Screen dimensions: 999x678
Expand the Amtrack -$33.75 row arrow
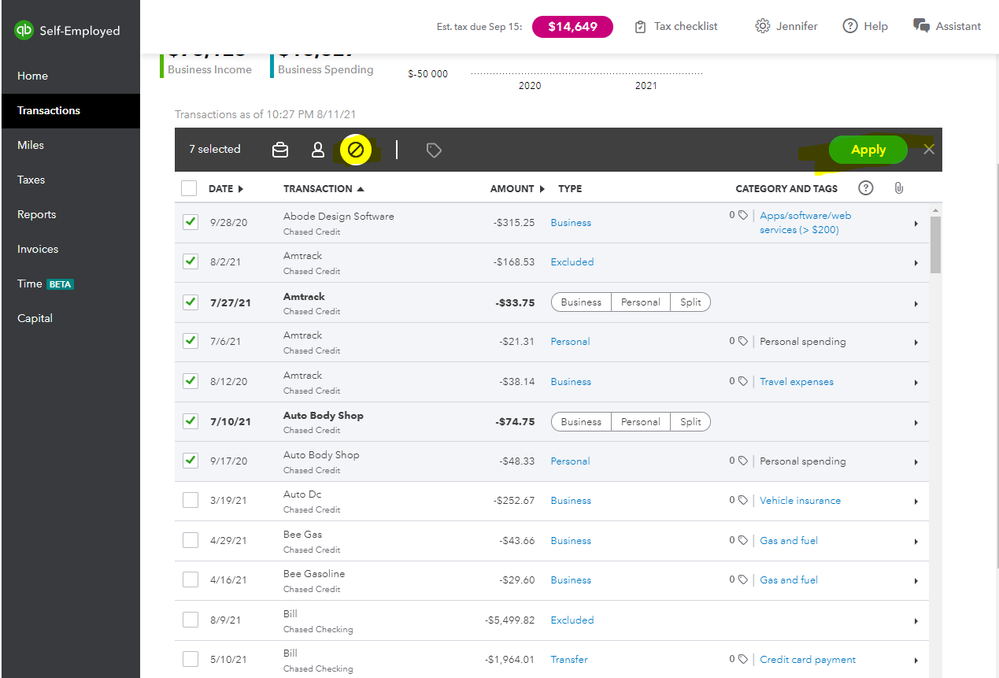[x=916, y=304]
